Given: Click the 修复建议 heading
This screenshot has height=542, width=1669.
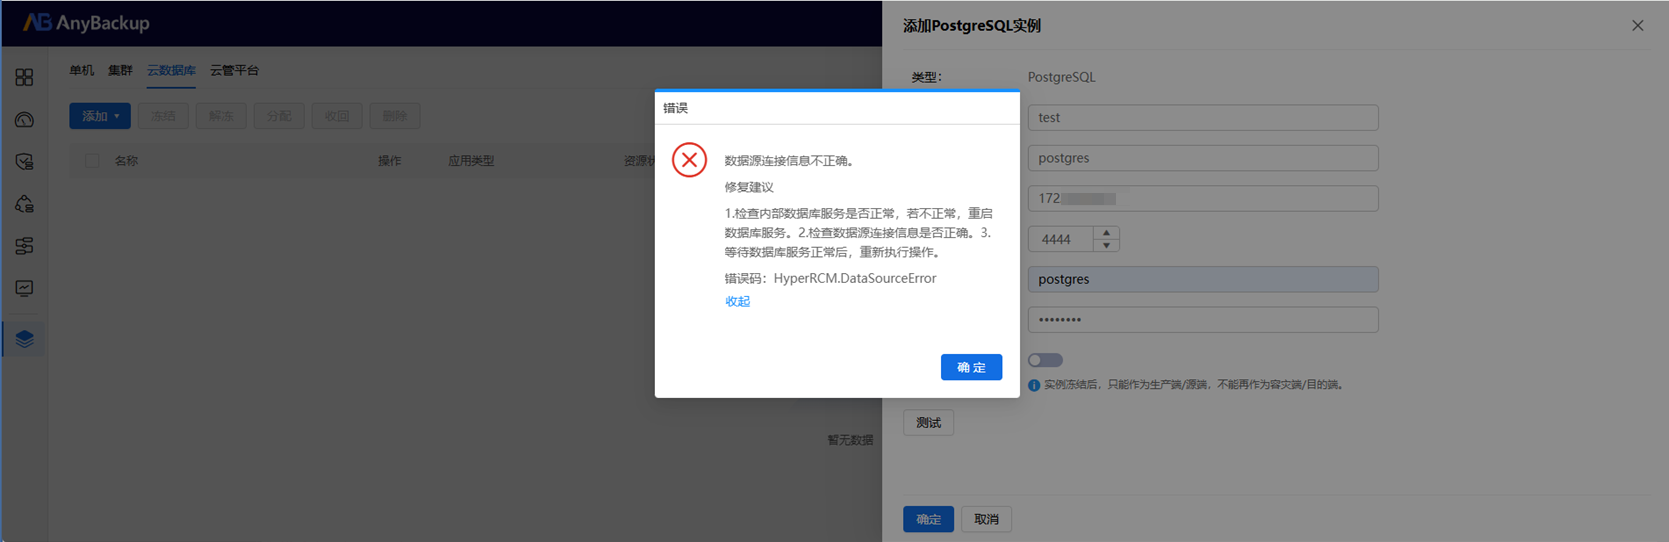Looking at the screenshot, I should tap(749, 187).
